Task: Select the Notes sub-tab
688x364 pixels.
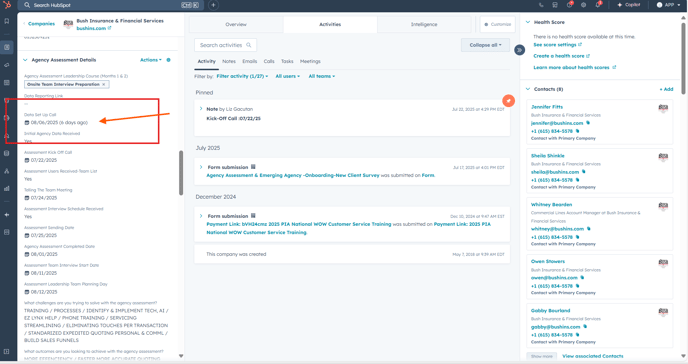Action: pyautogui.click(x=229, y=61)
